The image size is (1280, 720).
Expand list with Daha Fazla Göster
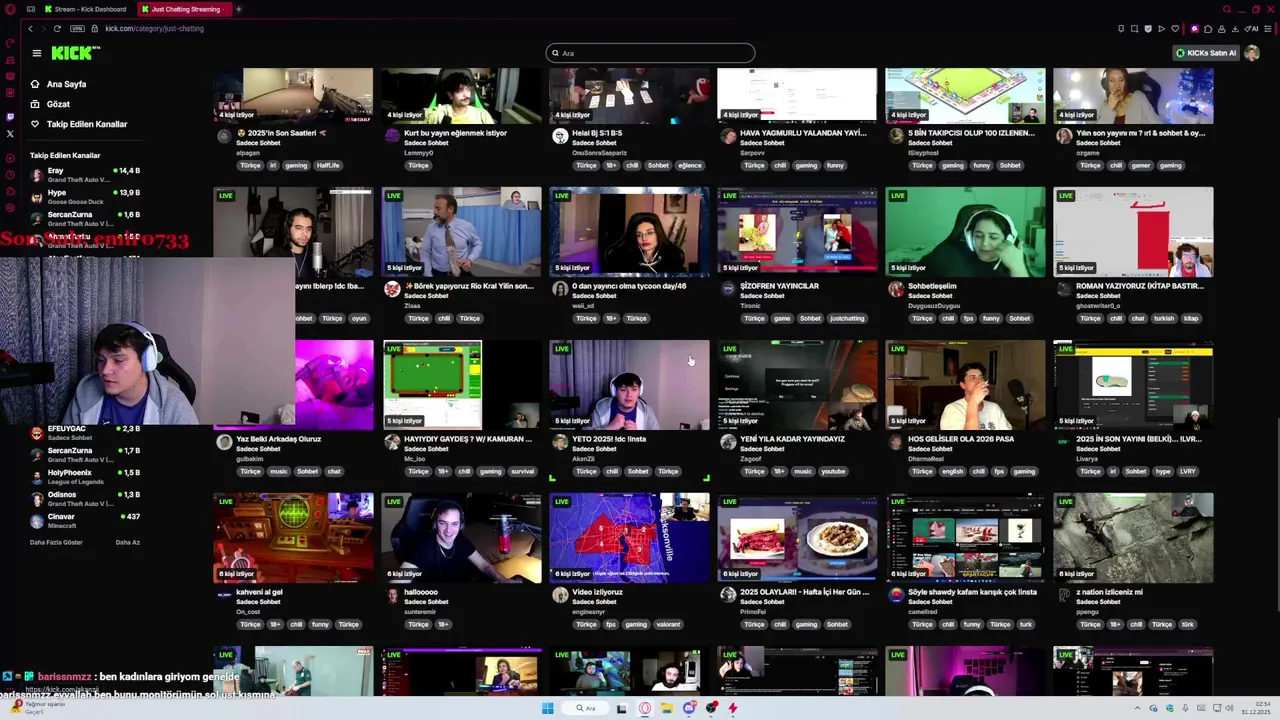click(56, 542)
